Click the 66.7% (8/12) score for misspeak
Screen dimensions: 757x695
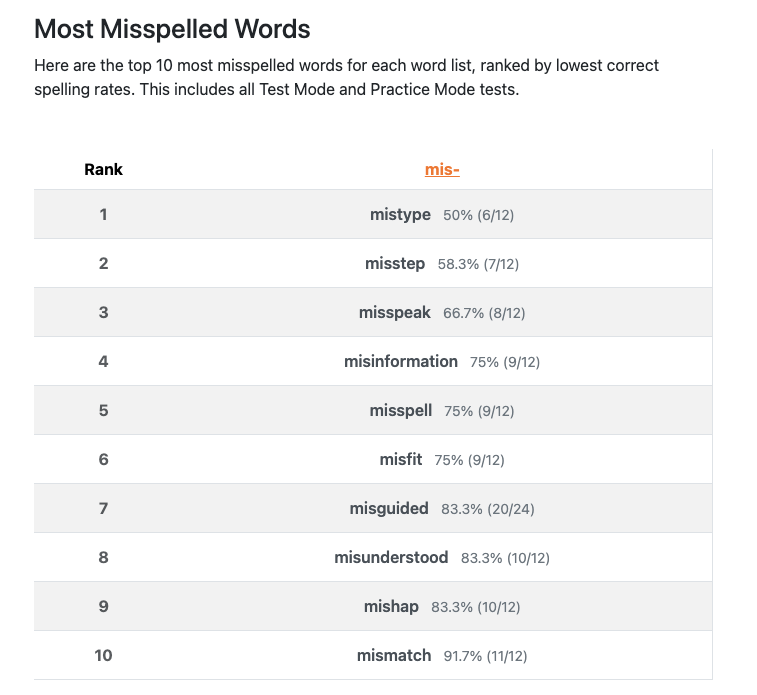[x=484, y=313]
